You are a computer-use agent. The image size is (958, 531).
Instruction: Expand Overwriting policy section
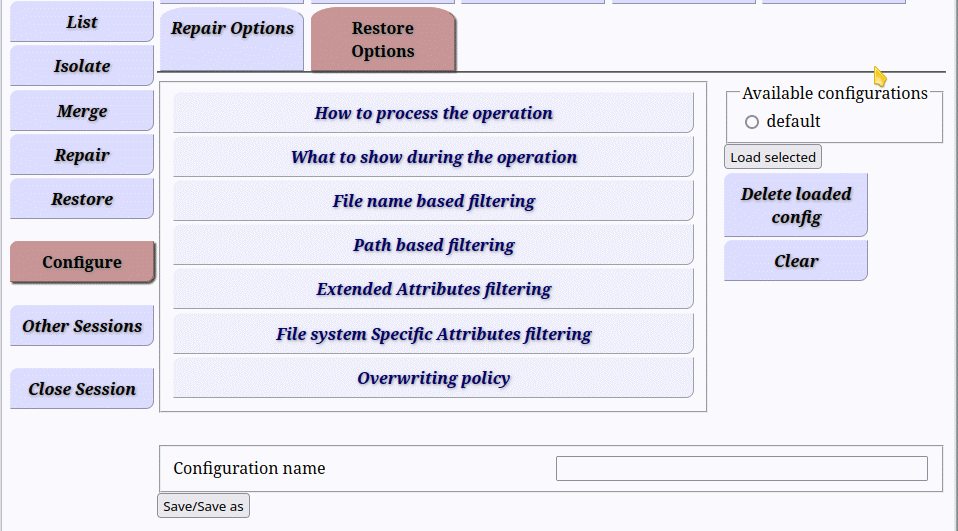click(x=433, y=378)
